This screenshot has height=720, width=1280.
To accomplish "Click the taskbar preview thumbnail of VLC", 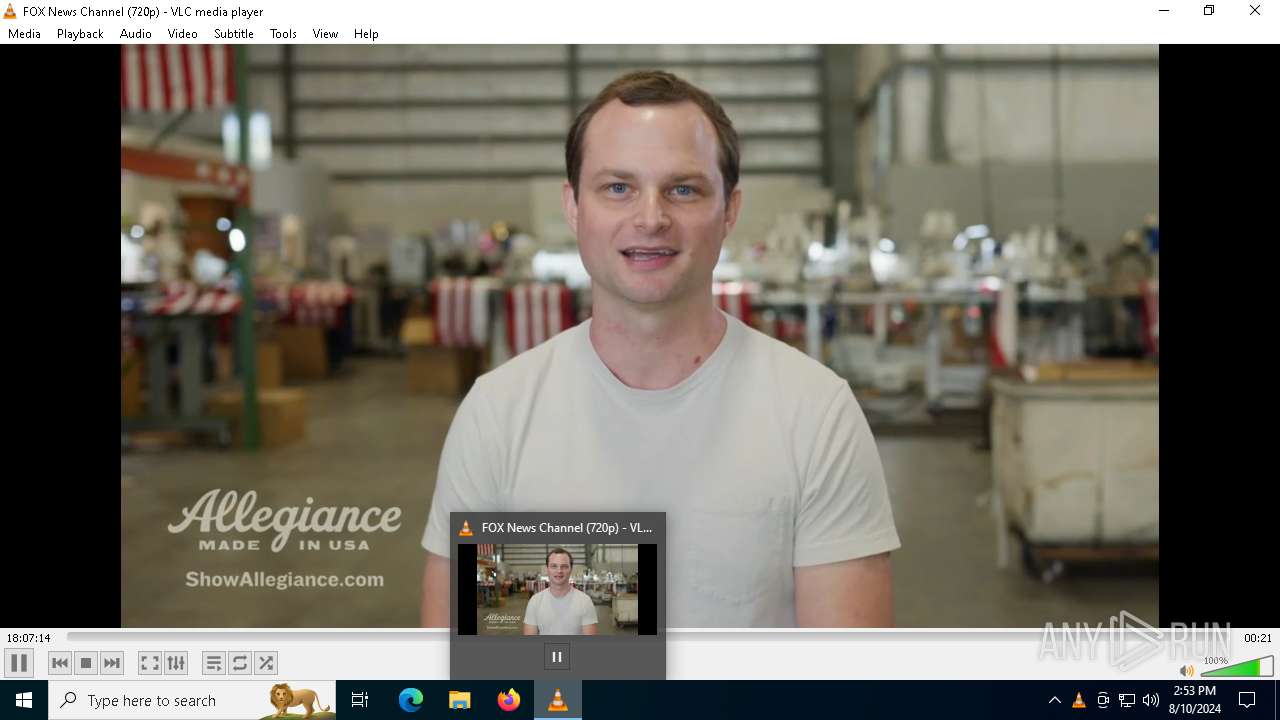I will pyautogui.click(x=557, y=589).
